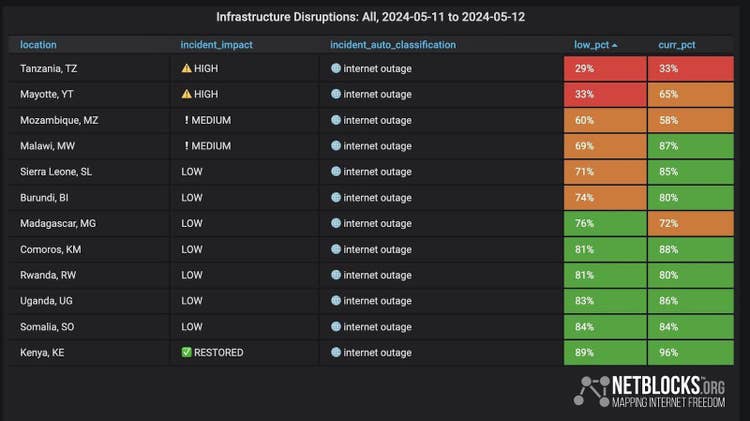The width and height of the screenshot is (750, 421).
Task: Click Kenya's green 96% curr_pct cell
Action: (690, 352)
